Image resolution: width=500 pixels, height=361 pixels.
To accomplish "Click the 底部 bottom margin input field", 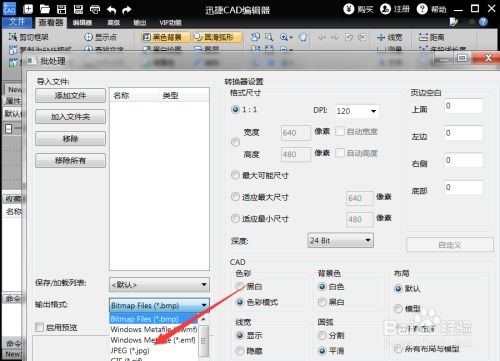I will coord(463,187).
